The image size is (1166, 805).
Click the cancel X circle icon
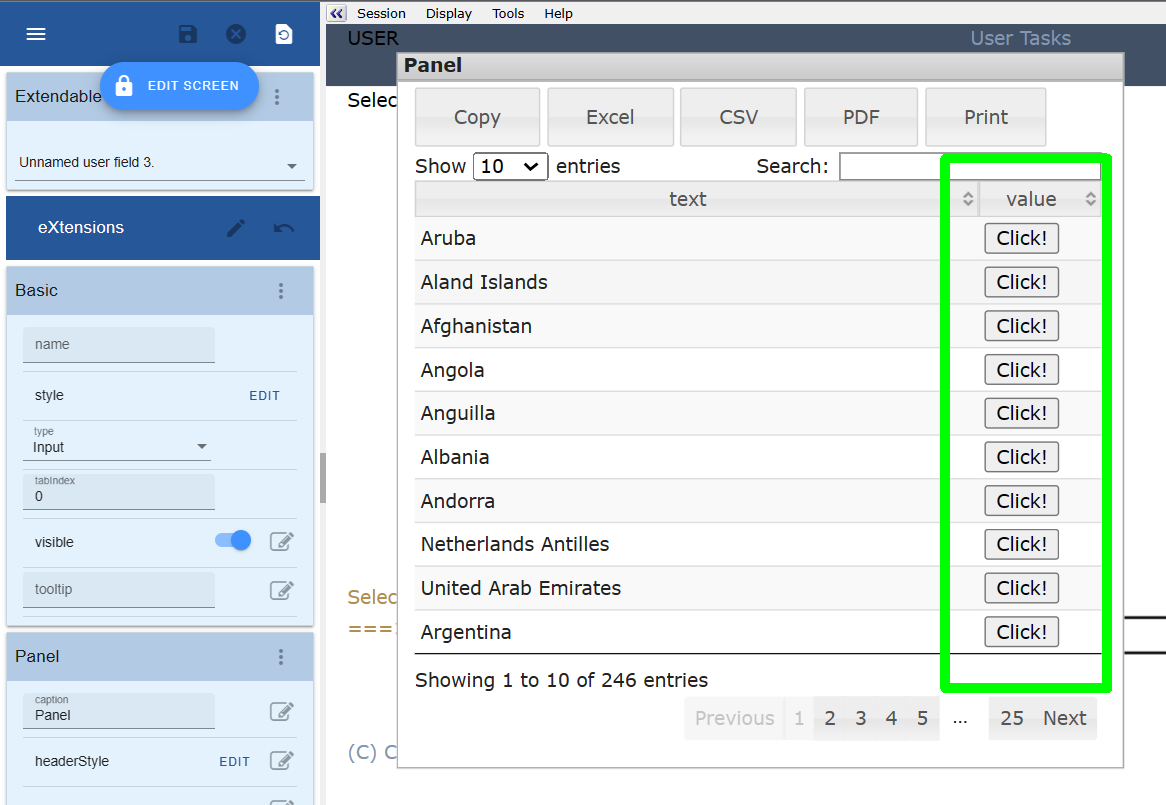(236, 34)
